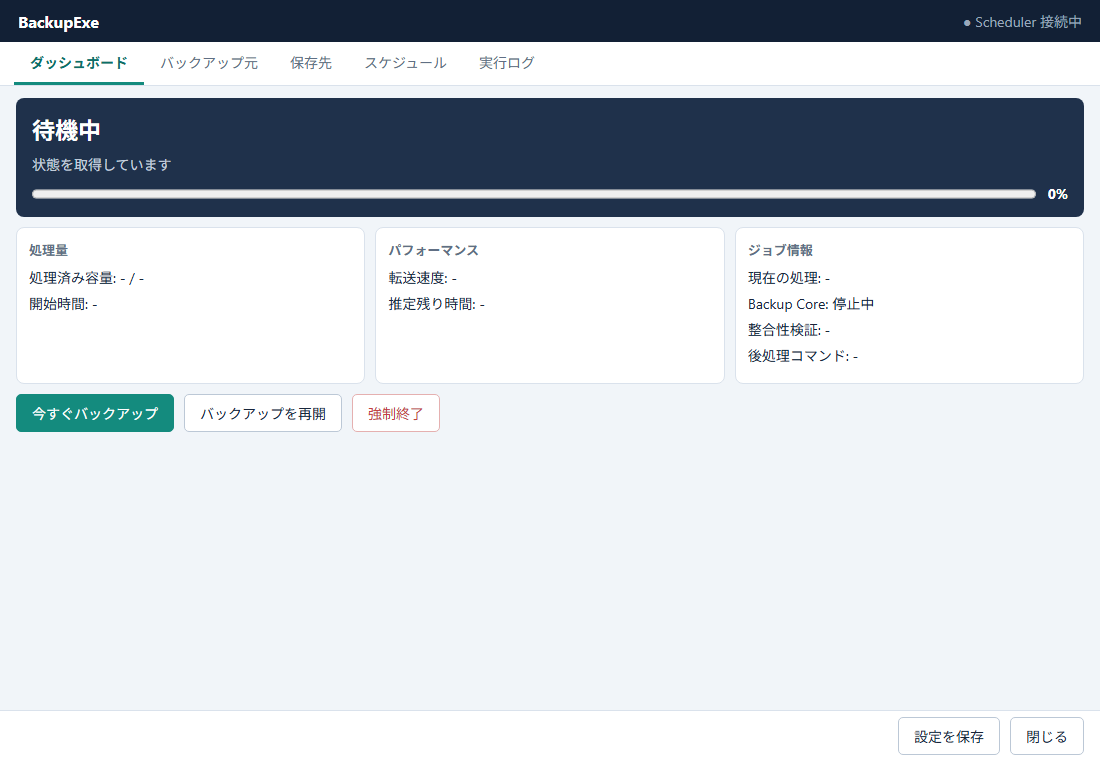Viewport: 1100px width, 760px height.
Task: Click the 整合性検証 value line
Action: point(789,331)
